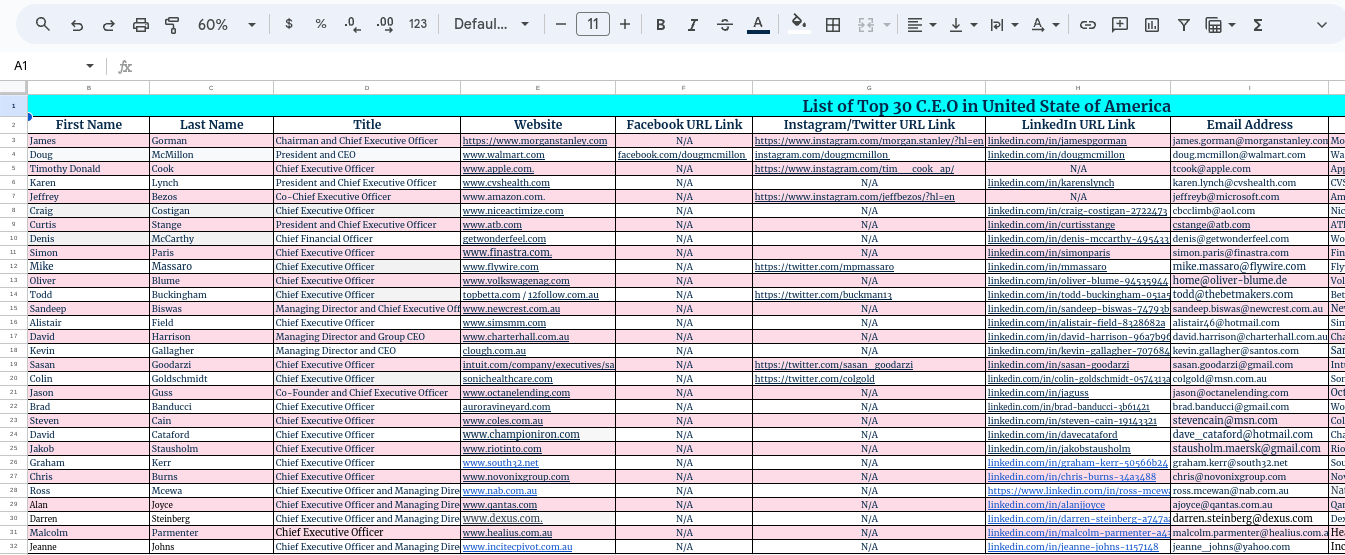Open facebook.com/dougmcmillon link
Image resolution: width=1345 pixels, height=555 pixels.
click(x=683, y=155)
